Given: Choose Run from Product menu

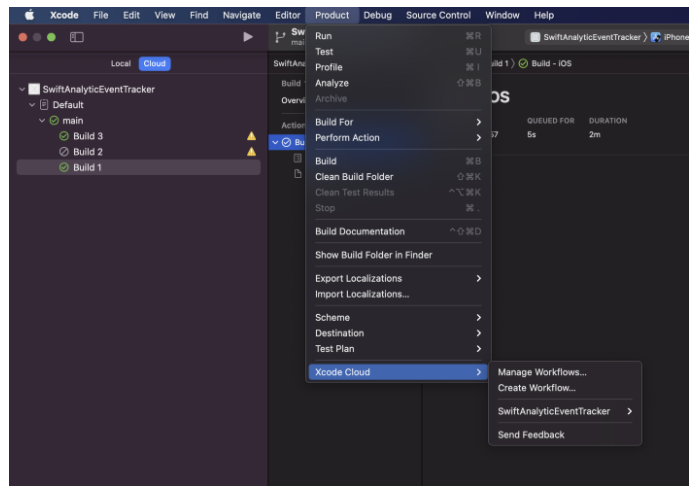Looking at the screenshot, I should tap(398, 36).
